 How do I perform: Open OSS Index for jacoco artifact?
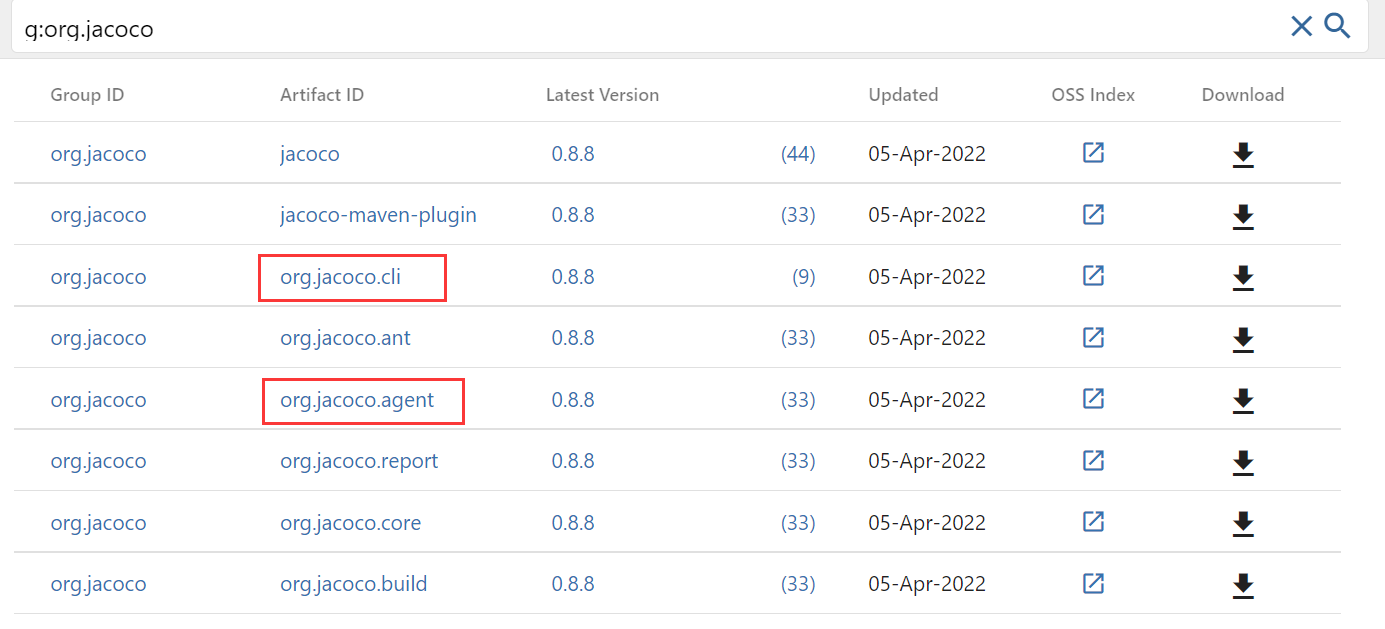point(1093,153)
